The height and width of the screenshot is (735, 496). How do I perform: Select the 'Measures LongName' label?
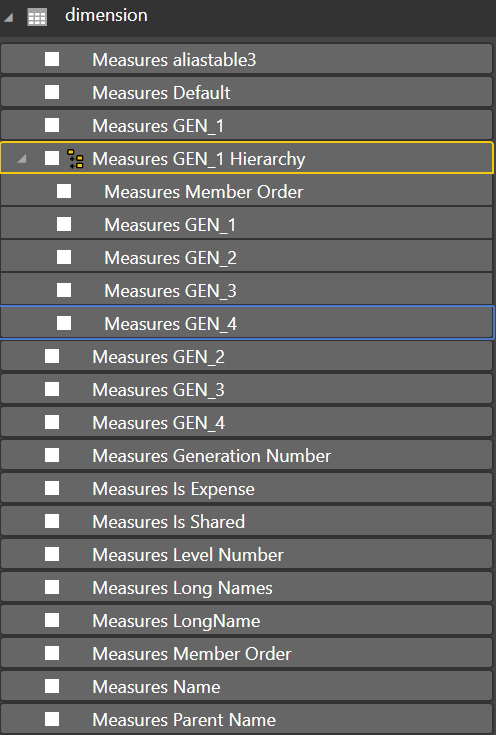coord(176,622)
